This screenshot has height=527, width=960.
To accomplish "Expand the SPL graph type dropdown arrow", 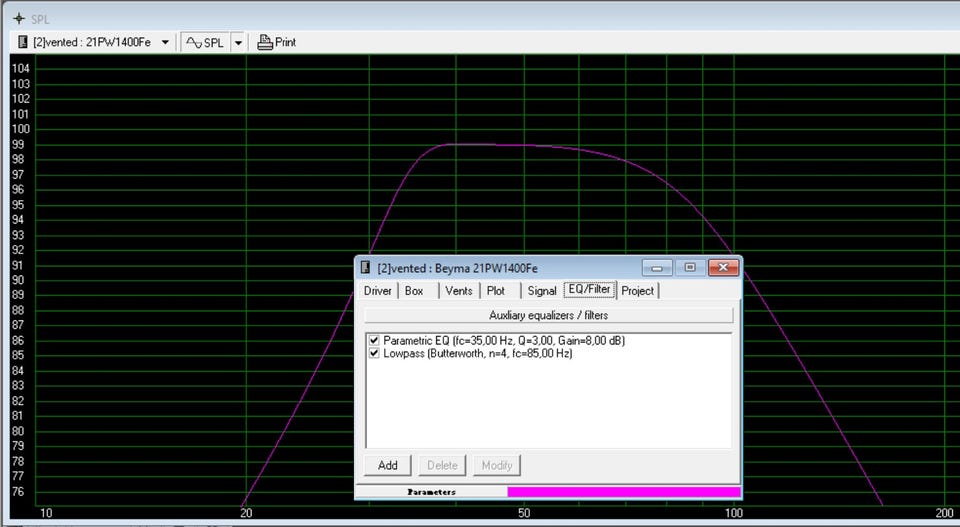I will [x=238, y=42].
